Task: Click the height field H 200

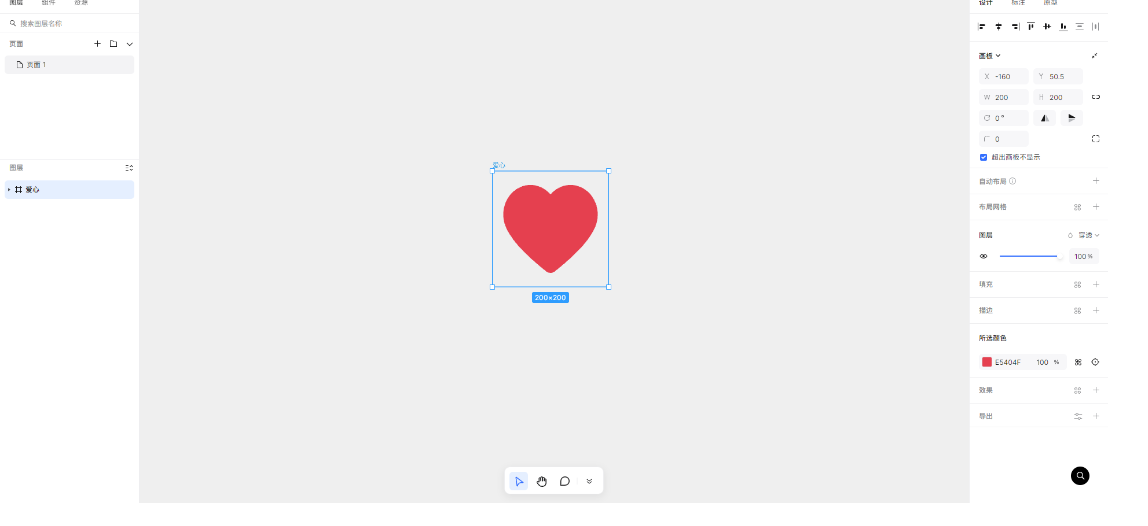Action: tap(1058, 97)
